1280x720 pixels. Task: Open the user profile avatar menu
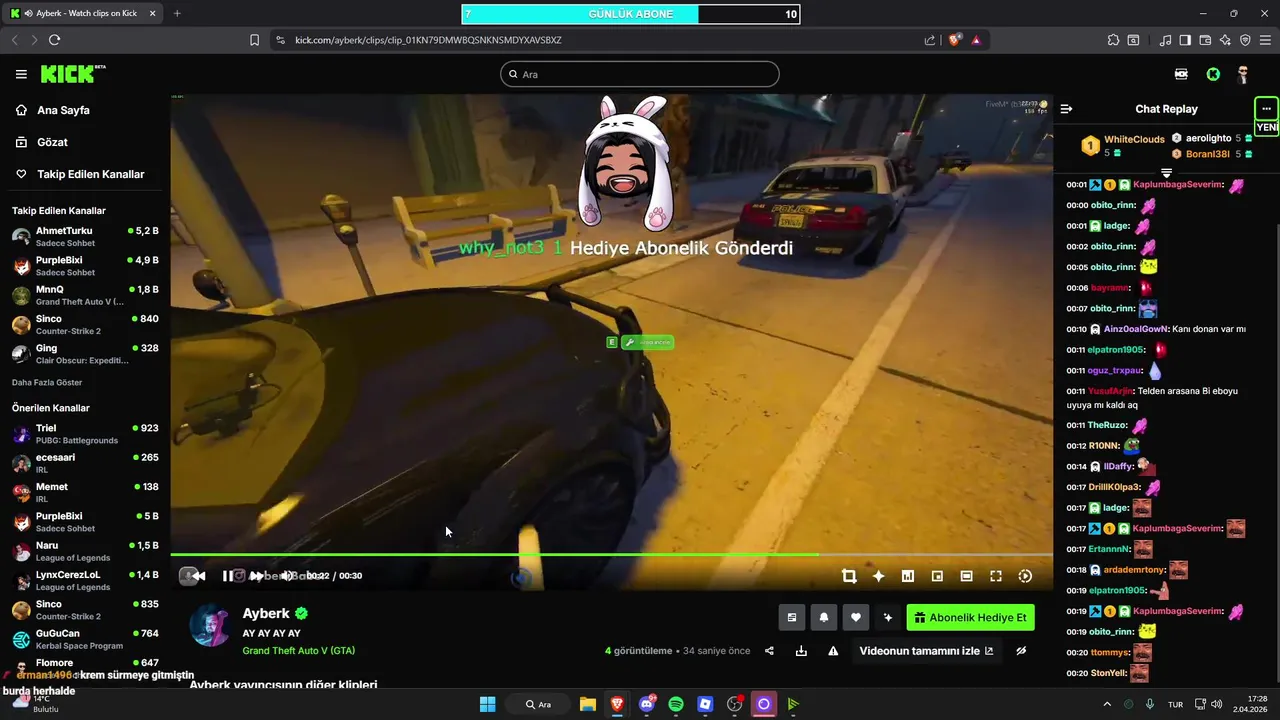tap(1243, 74)
